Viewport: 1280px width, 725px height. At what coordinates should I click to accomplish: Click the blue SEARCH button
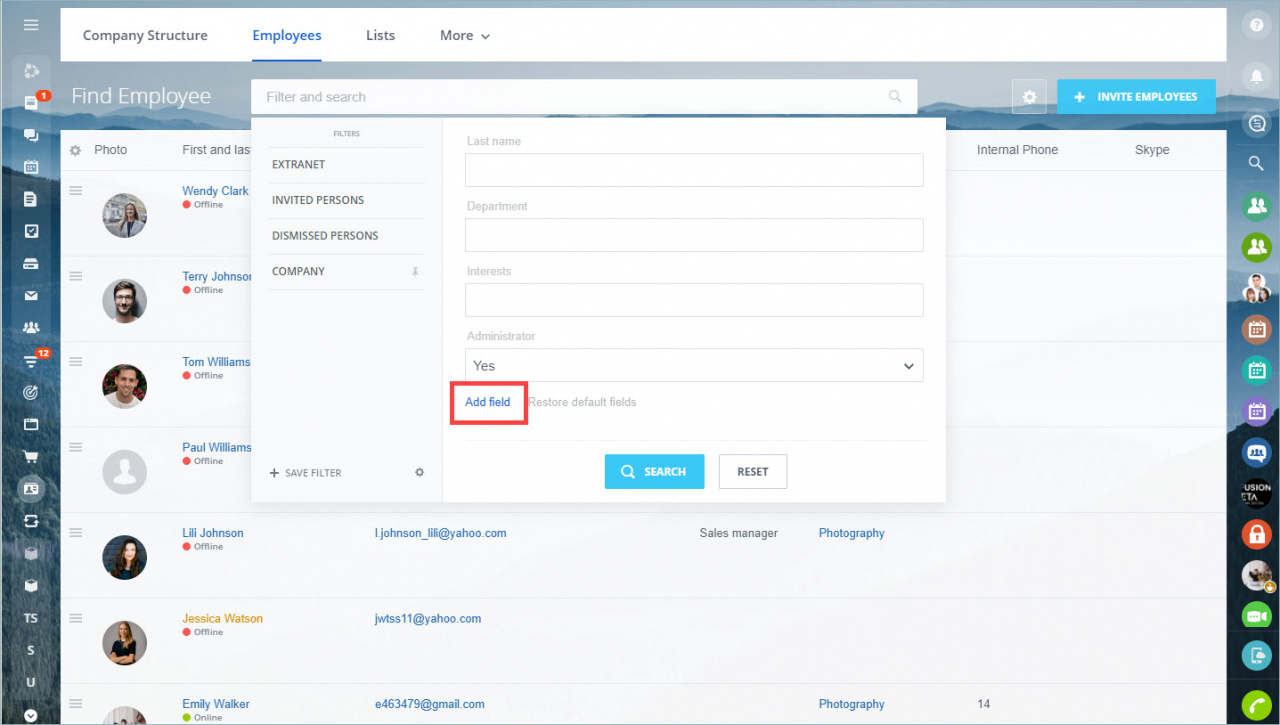[654, 472]
